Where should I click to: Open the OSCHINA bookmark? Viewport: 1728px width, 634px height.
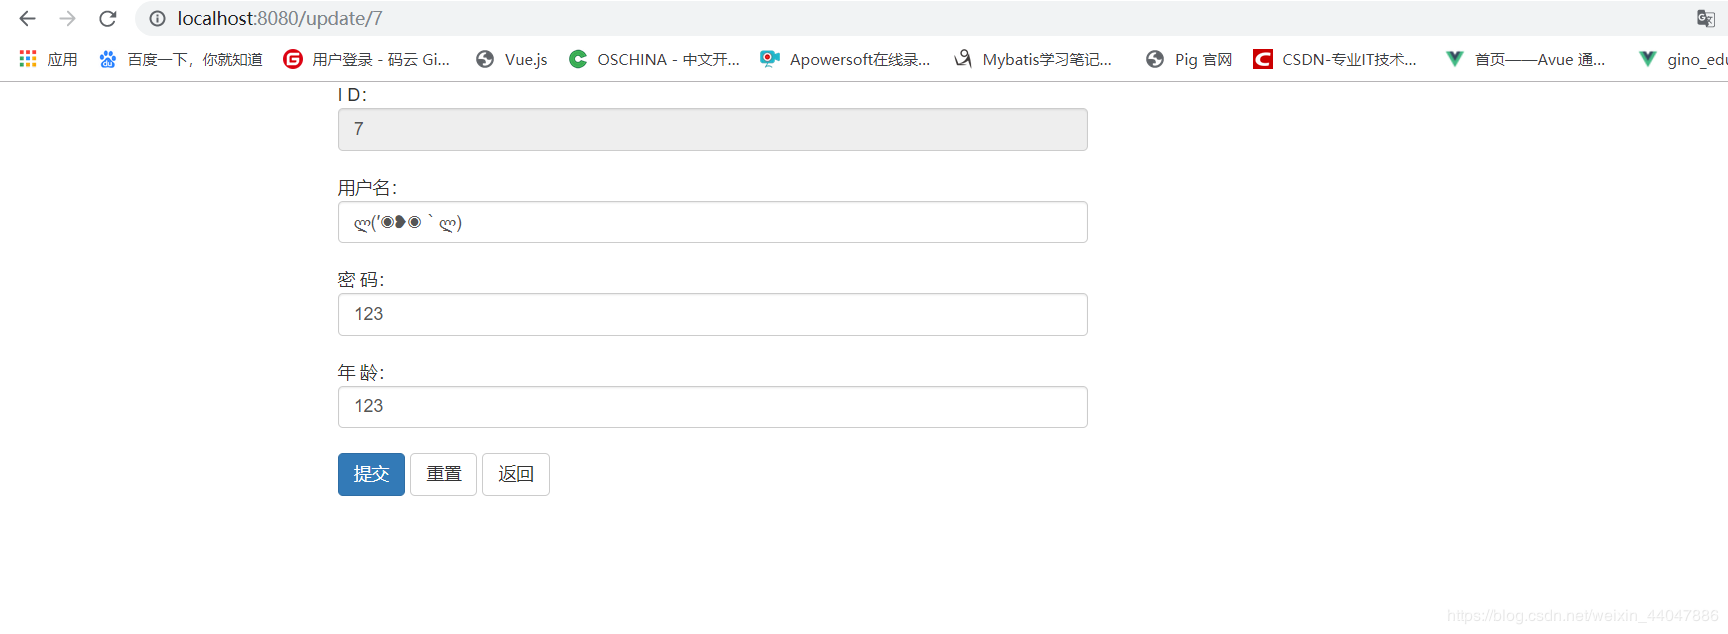coord(654,59)
